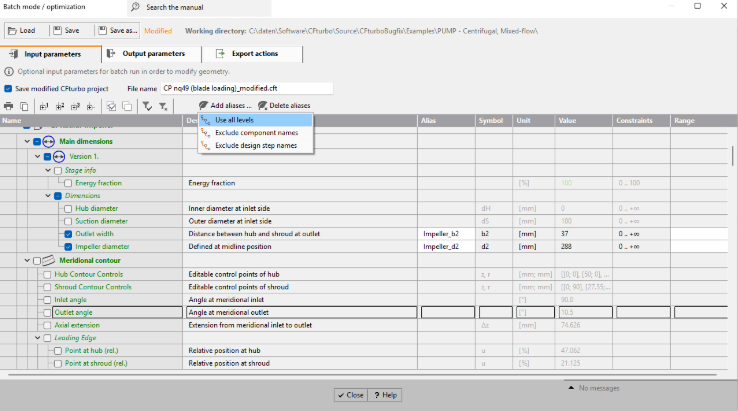Check the Inlet angle checkbox
The width and height of the screenshot is (738, 411).
47,300
